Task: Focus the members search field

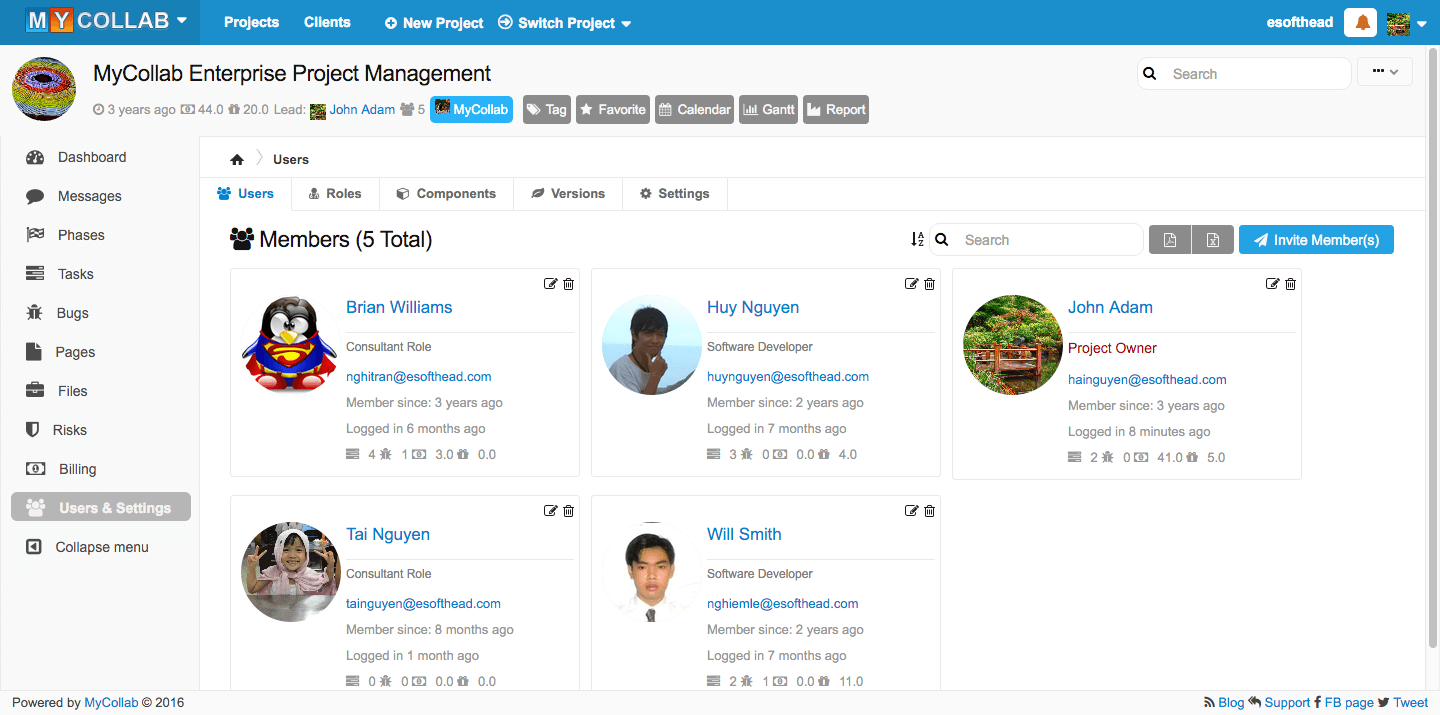Action: 1036,240
